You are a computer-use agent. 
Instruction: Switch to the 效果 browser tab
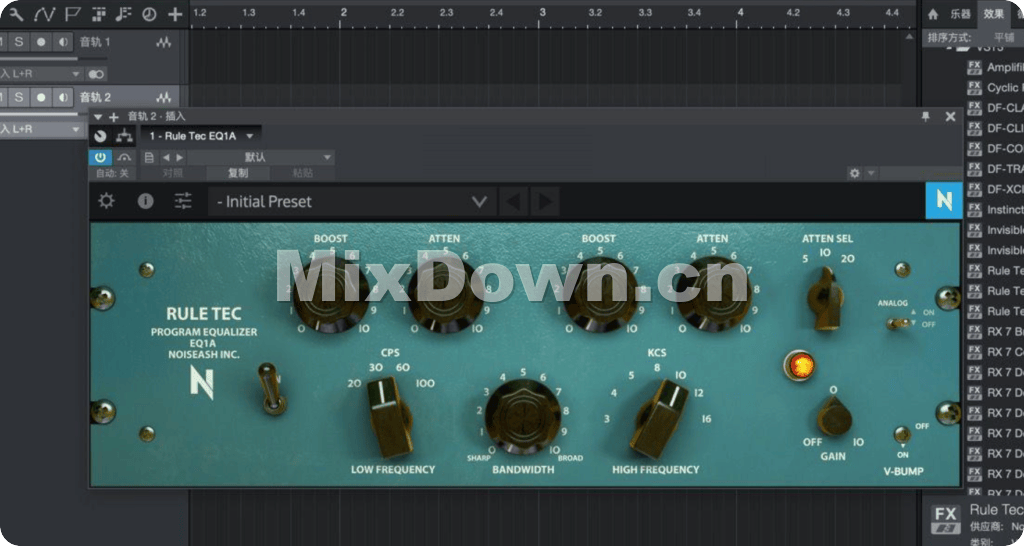click(994, 14)
